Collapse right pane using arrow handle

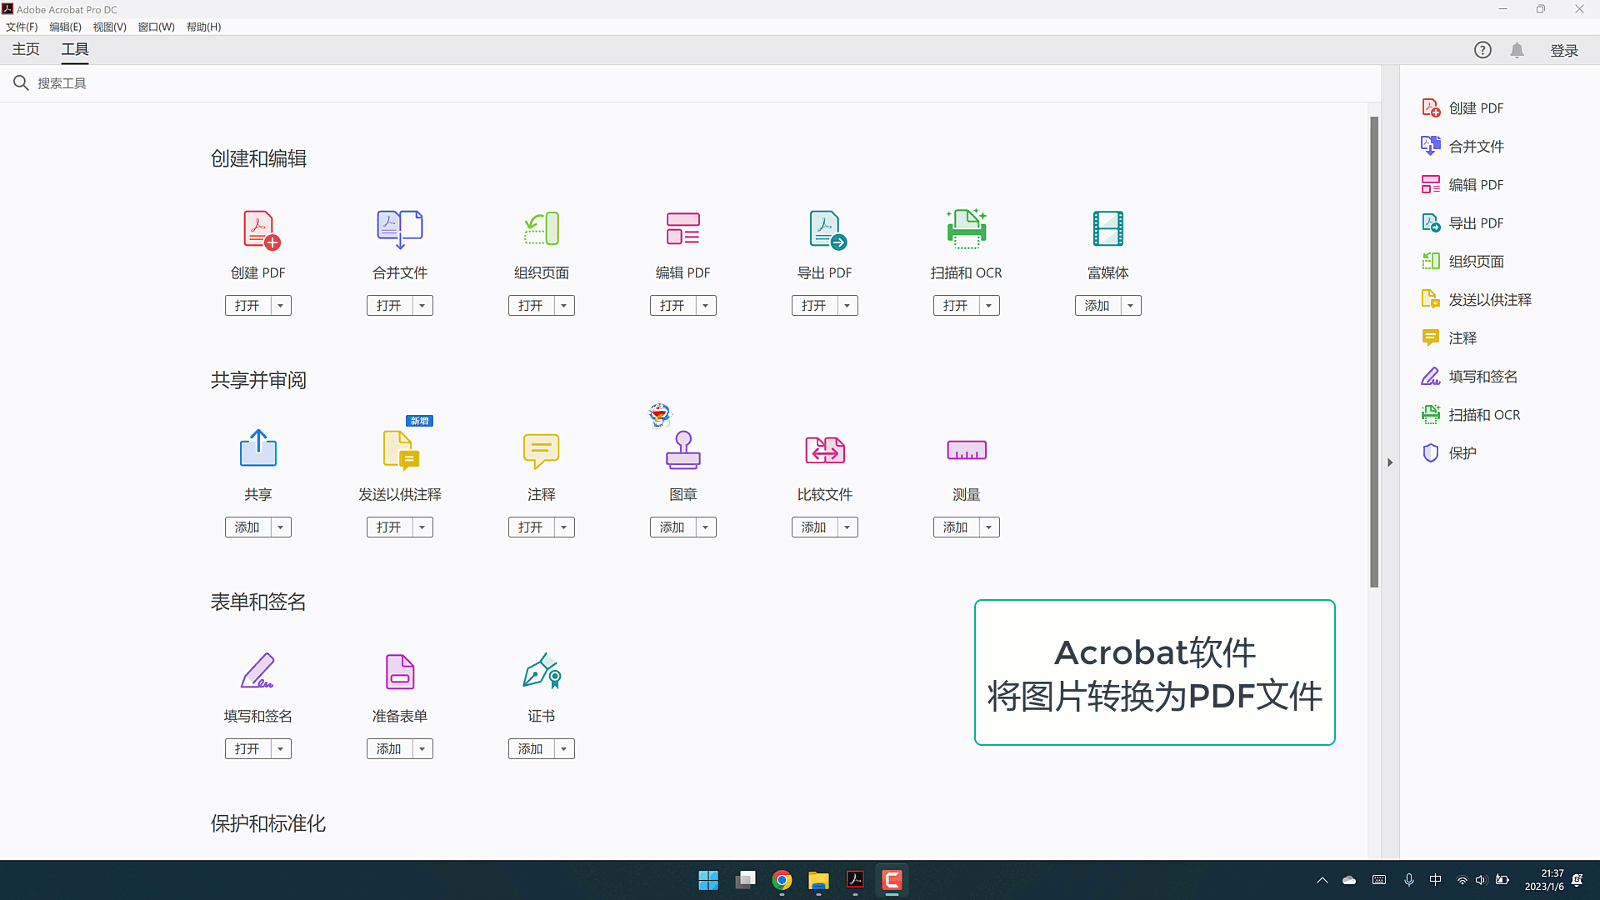coord(1390,462)
